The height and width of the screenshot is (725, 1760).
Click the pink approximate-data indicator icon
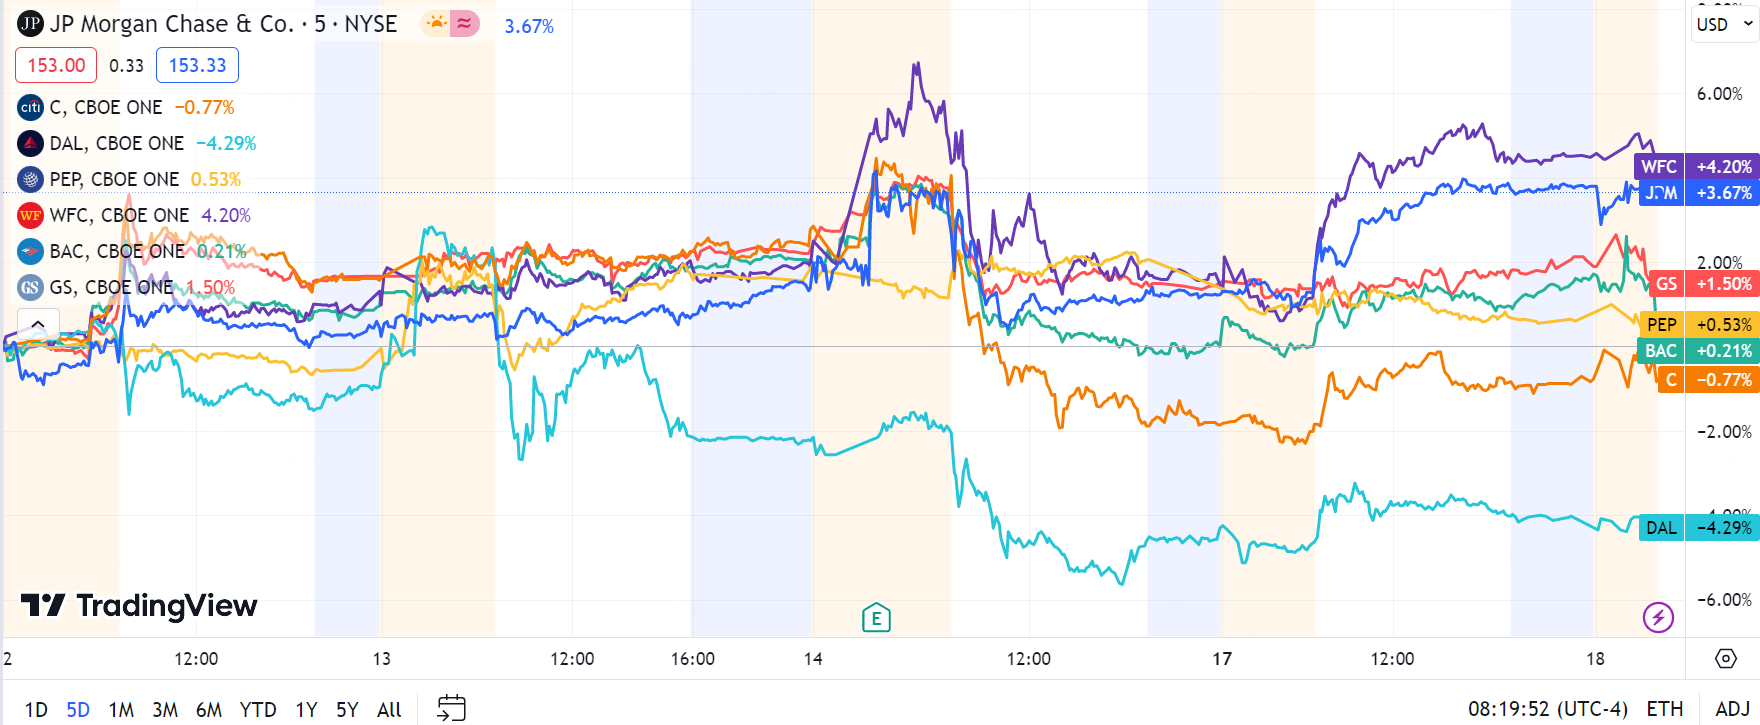pyautogui.click(x=464, y=23)
